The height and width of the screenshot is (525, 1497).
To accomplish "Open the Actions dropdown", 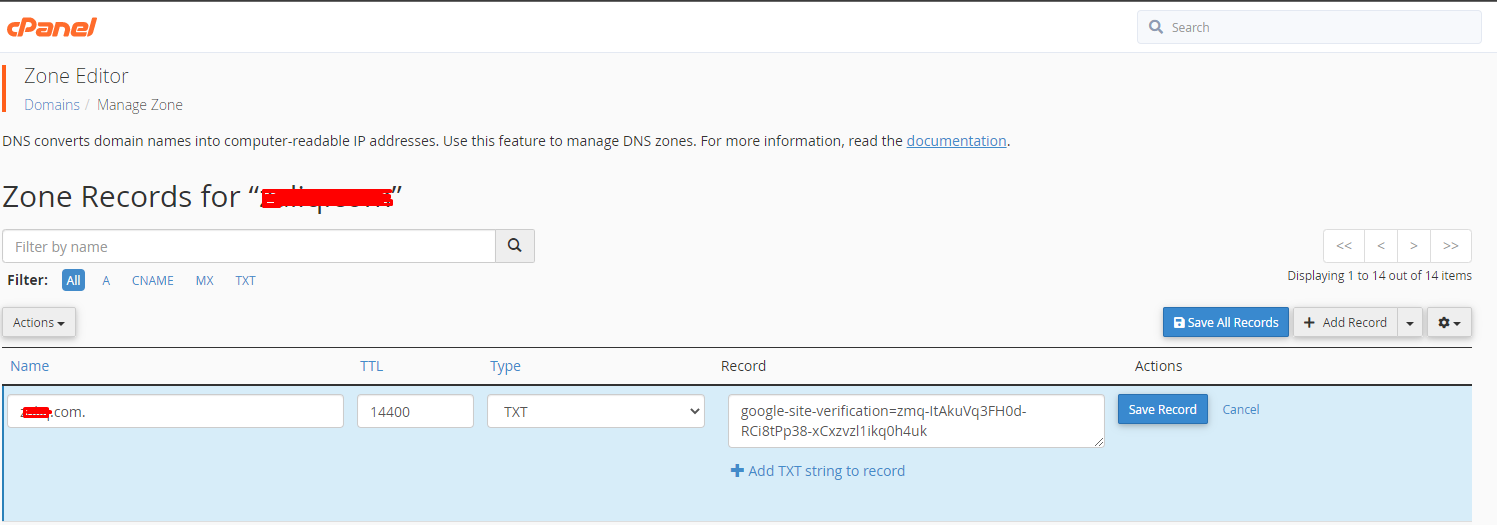I will click(x=39, y=322).
